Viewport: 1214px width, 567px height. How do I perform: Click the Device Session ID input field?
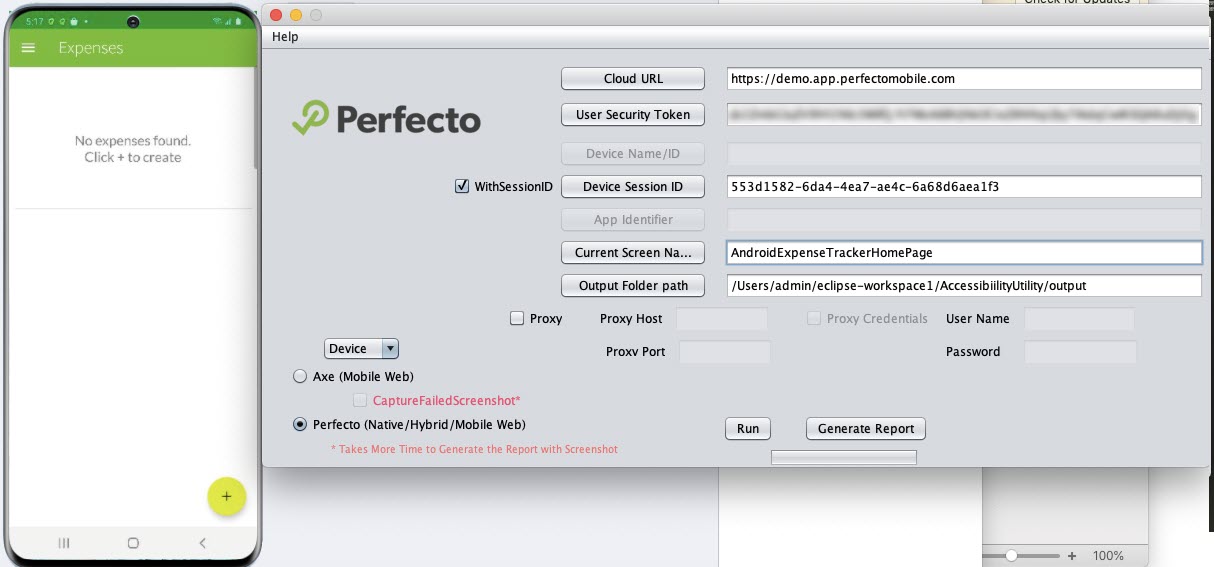tap(964, 187)
